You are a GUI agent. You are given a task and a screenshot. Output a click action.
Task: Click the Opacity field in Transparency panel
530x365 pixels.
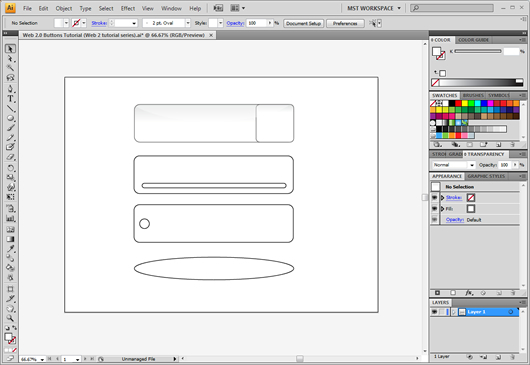tap(505, 165)
